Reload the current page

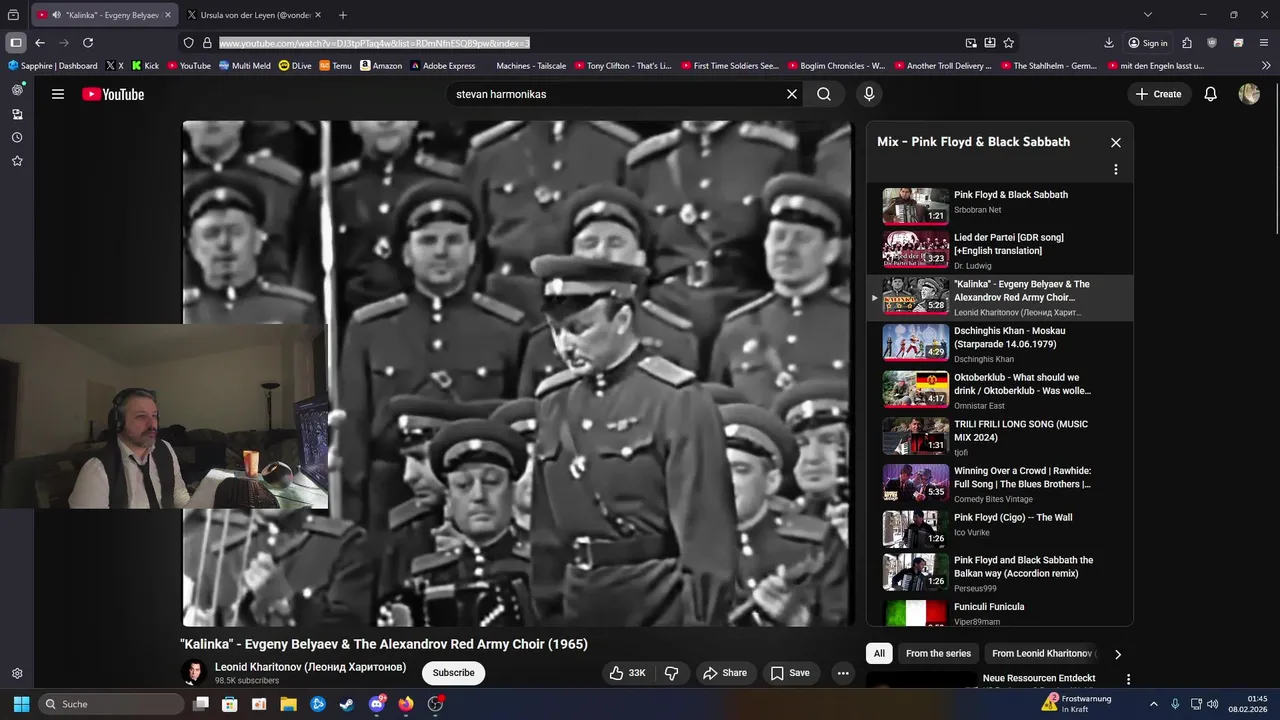(x=88, y=43)
